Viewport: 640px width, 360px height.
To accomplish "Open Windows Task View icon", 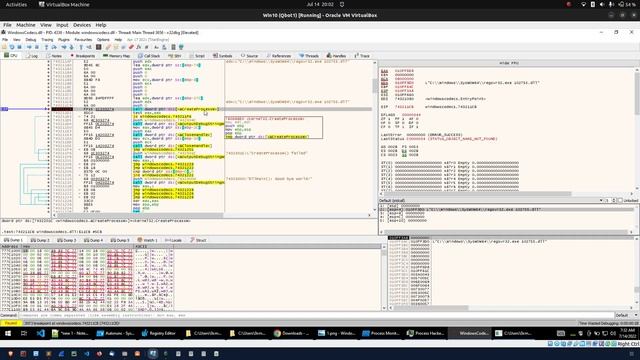I will [x=24, y=333].
